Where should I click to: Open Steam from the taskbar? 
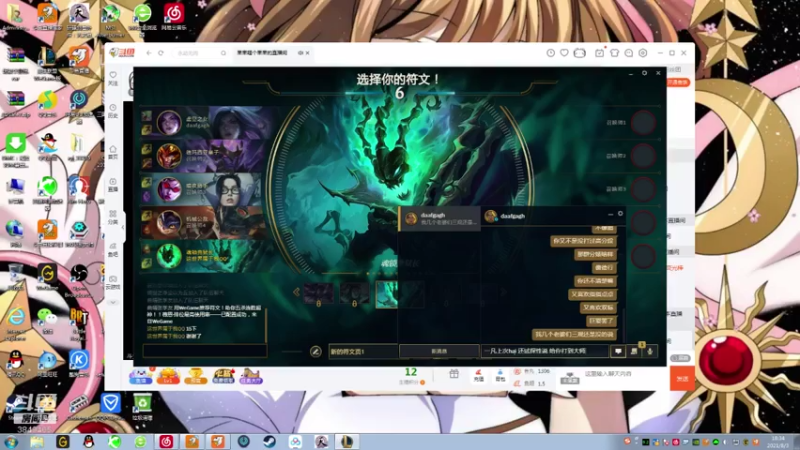coord(269,441)
